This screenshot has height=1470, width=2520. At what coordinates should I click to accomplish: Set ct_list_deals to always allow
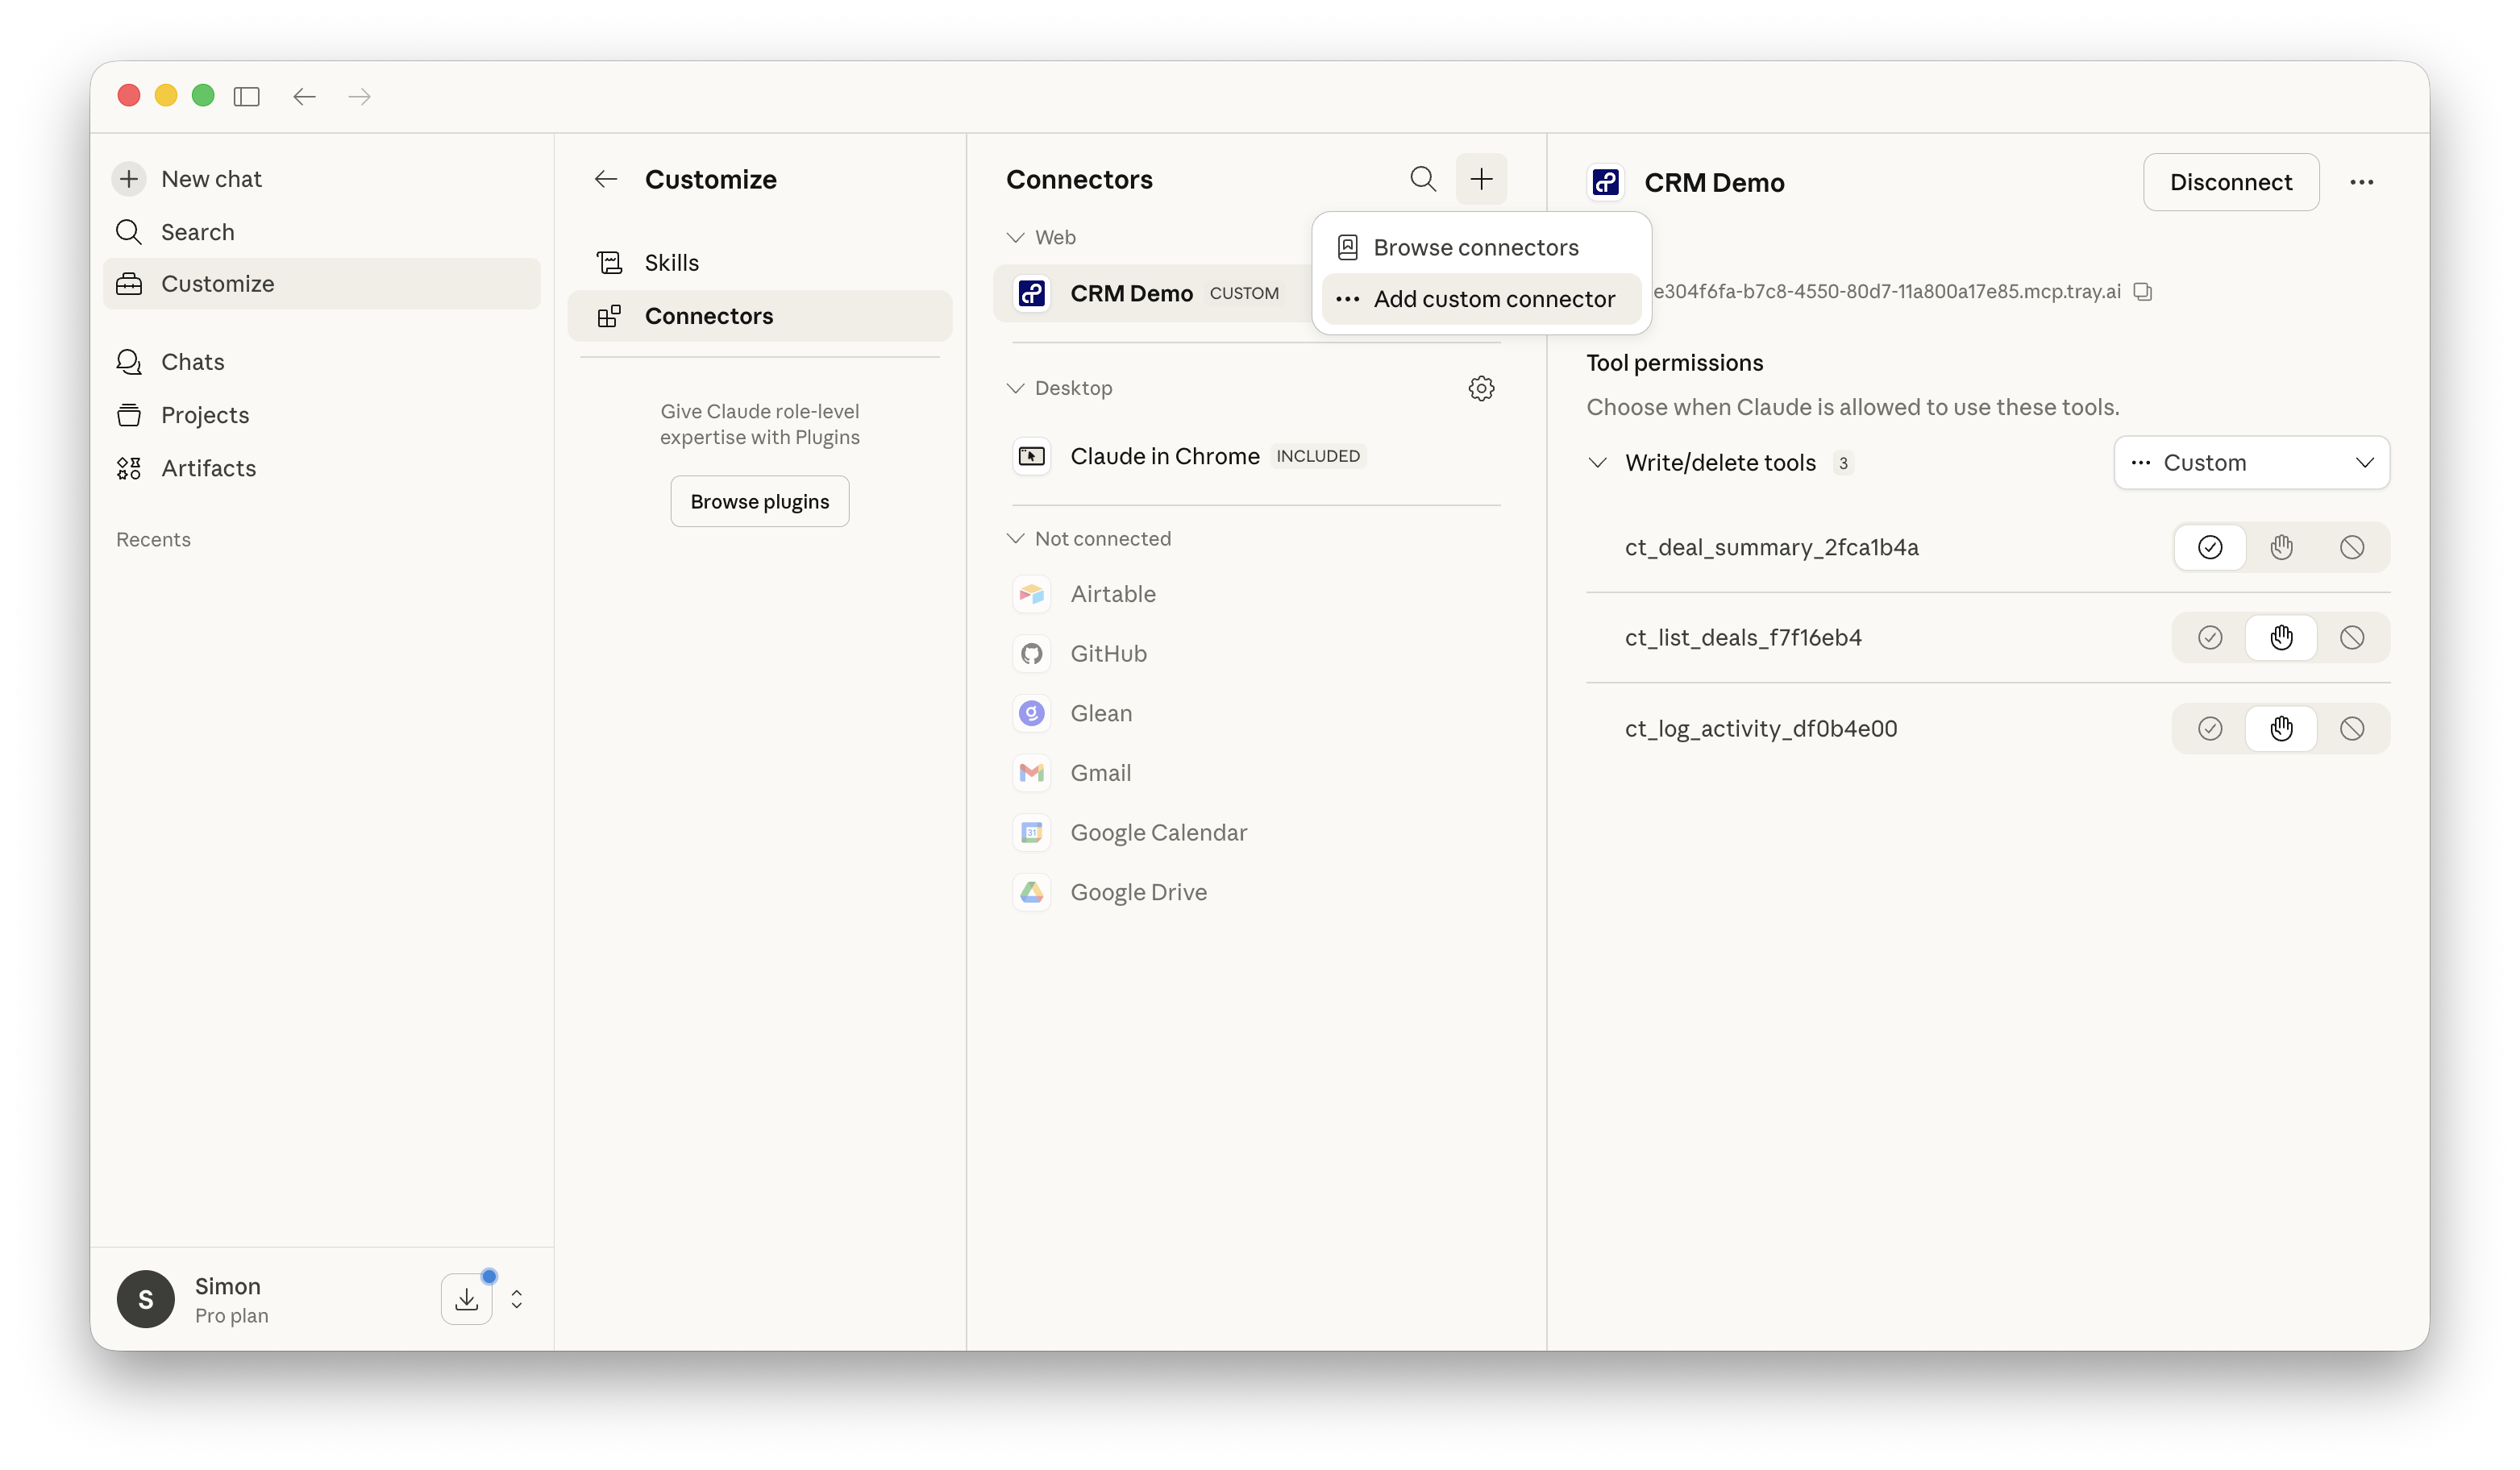coord(2209,638)
